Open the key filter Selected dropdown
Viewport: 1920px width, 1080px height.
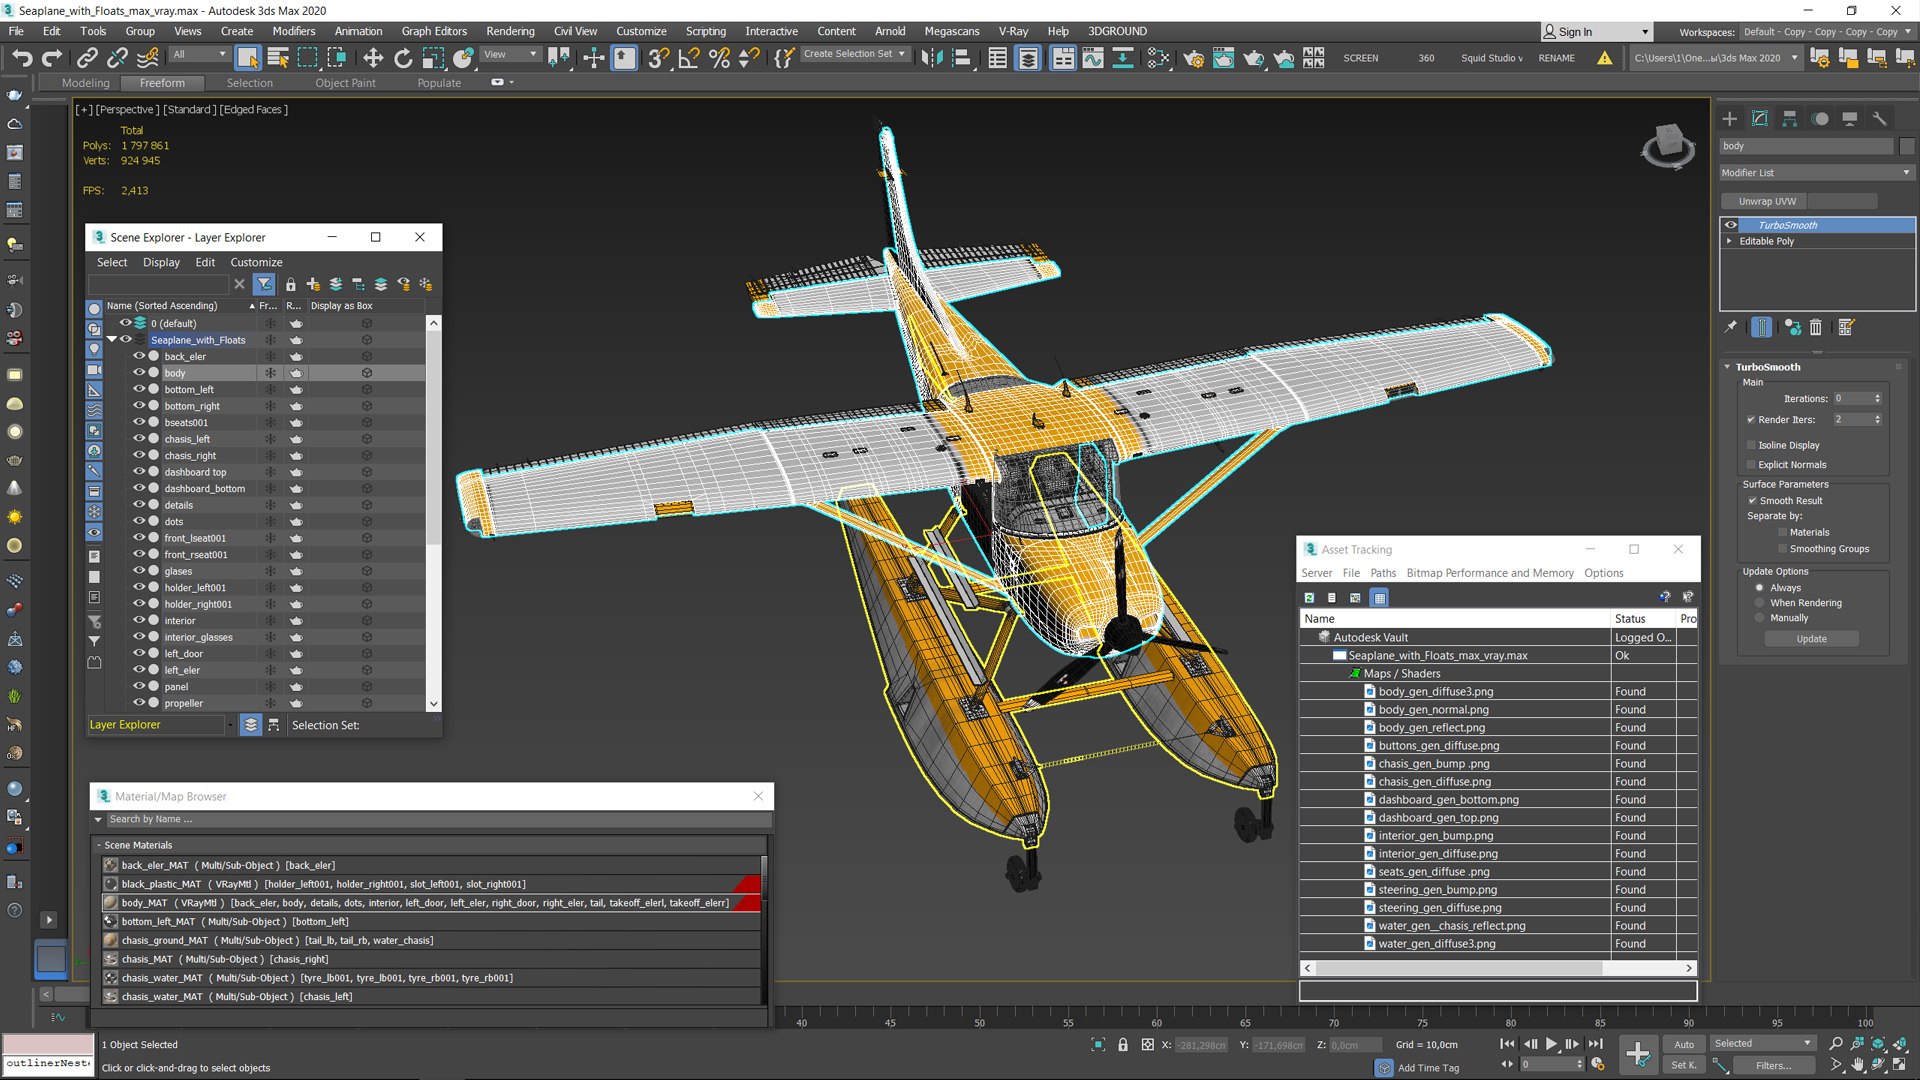(x=1762, y=1044)
